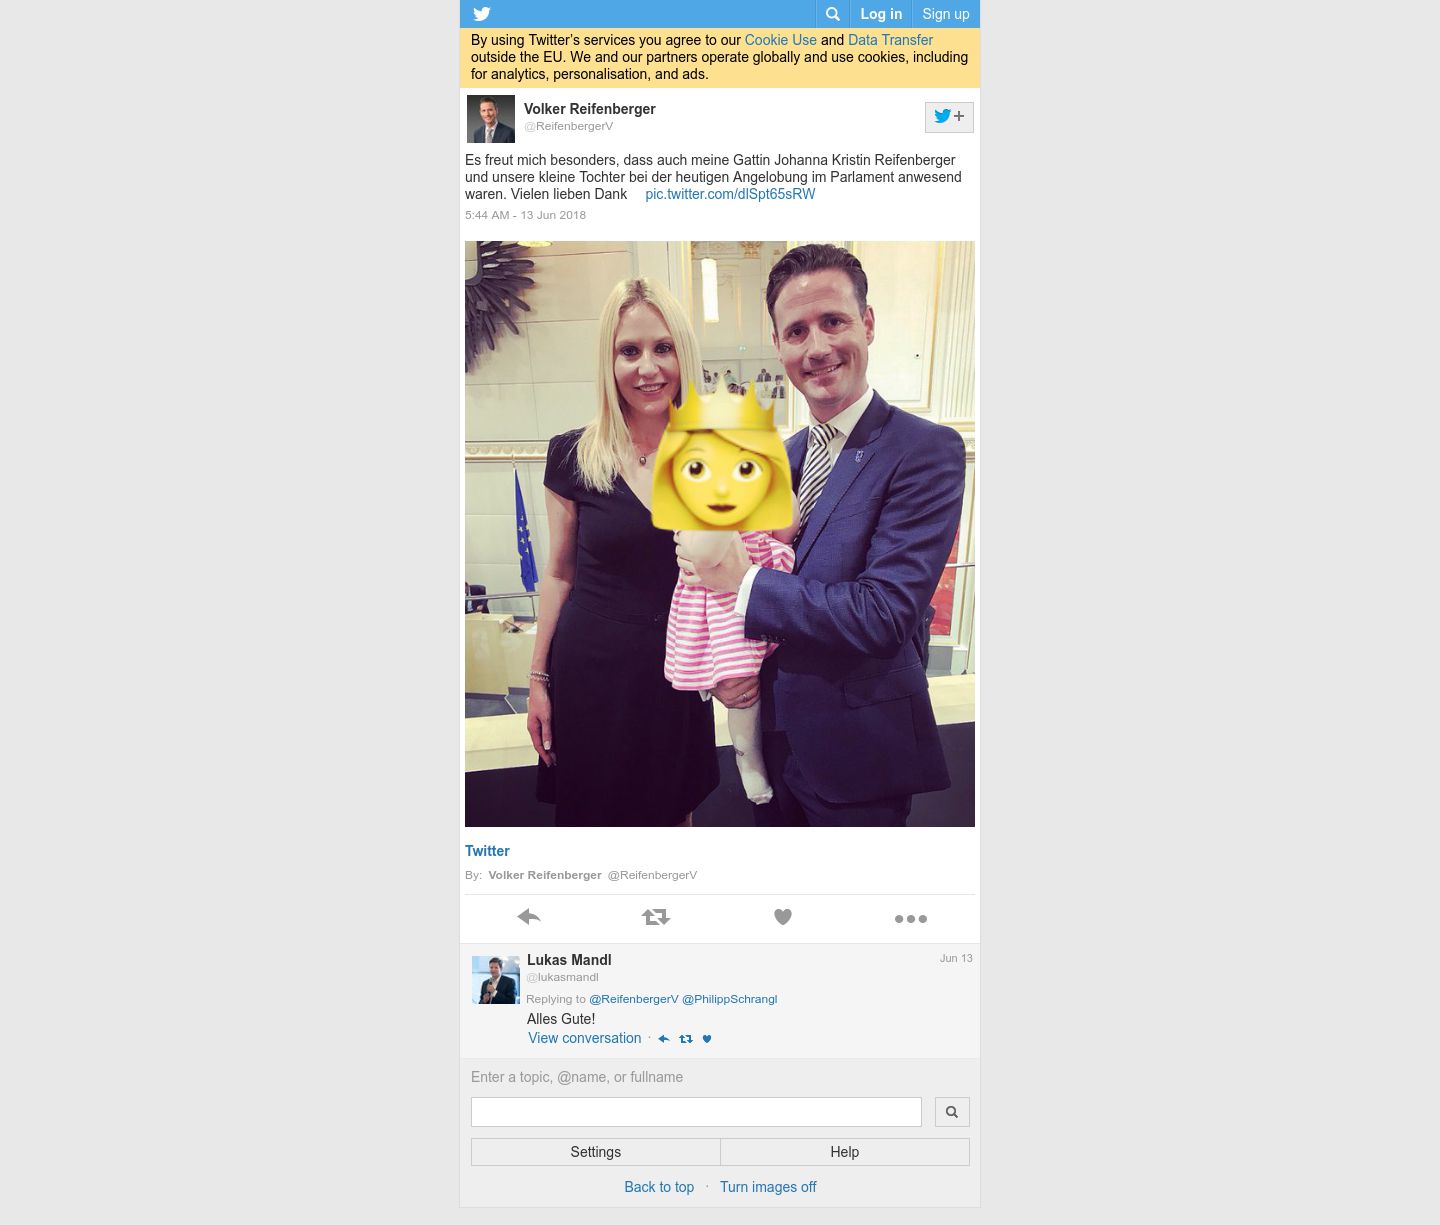Retweet the main tweet
1440x1225 pixels.
(656, 917)
